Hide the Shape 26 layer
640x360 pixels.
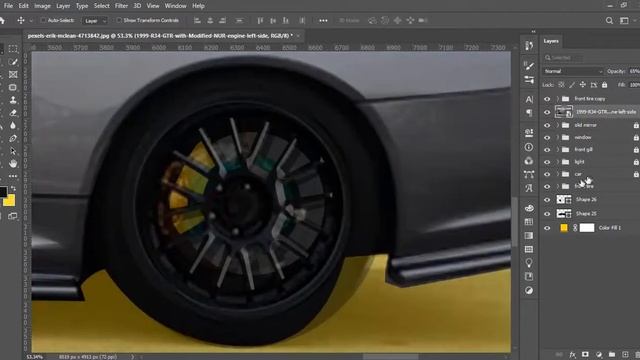coord(547,200)
